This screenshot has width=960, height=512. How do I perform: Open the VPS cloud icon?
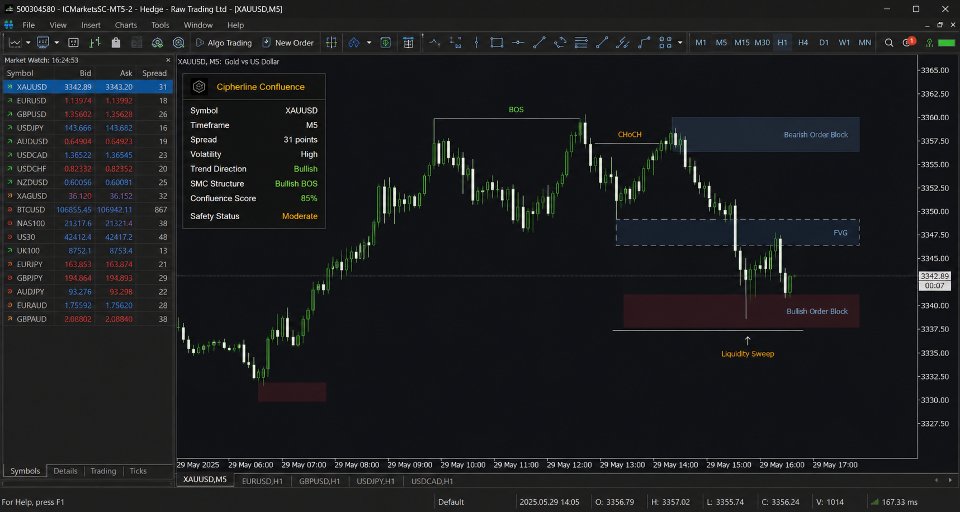(157, 43)
